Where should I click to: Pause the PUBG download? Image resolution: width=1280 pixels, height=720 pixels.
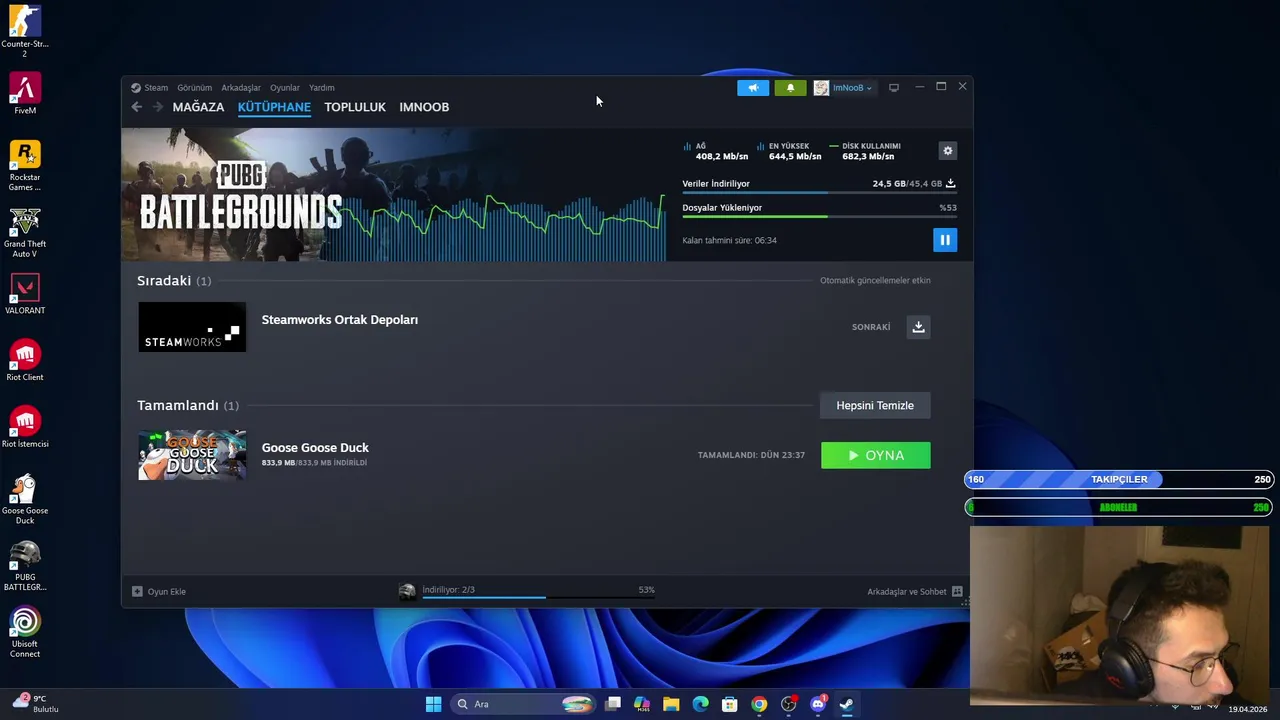coord(945,240)
